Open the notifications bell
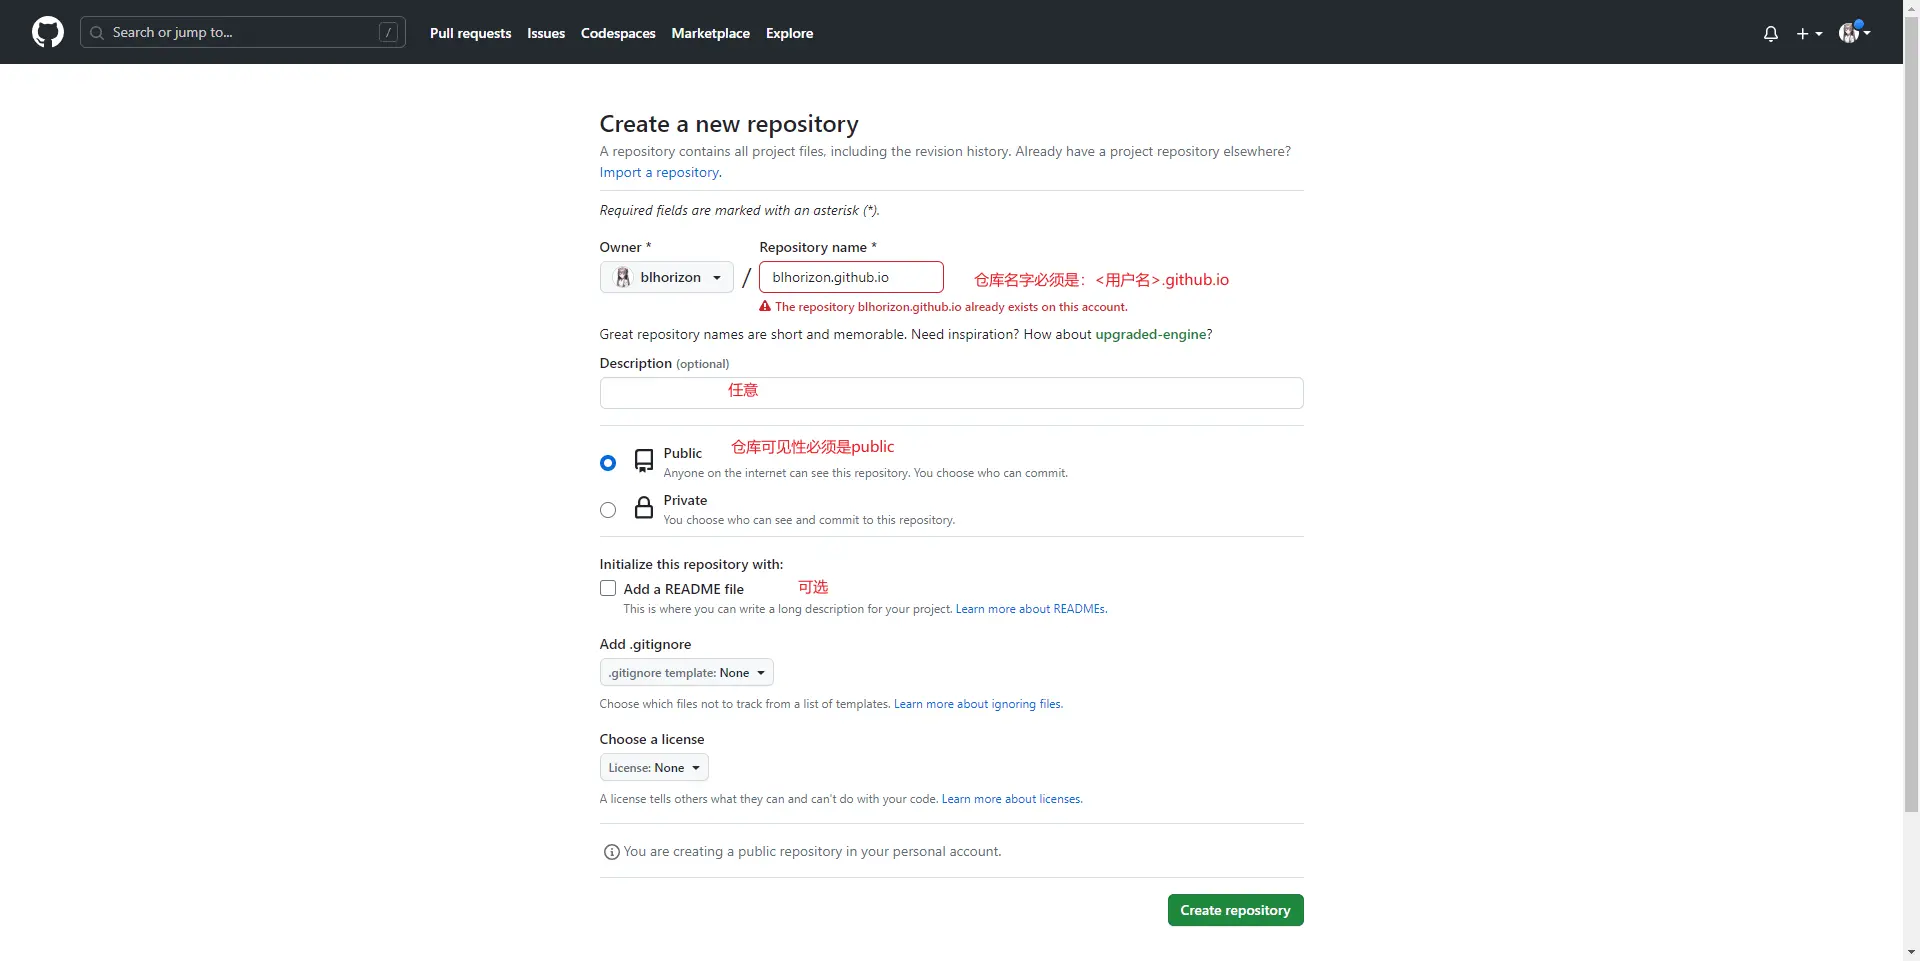 pos(1771,33)
